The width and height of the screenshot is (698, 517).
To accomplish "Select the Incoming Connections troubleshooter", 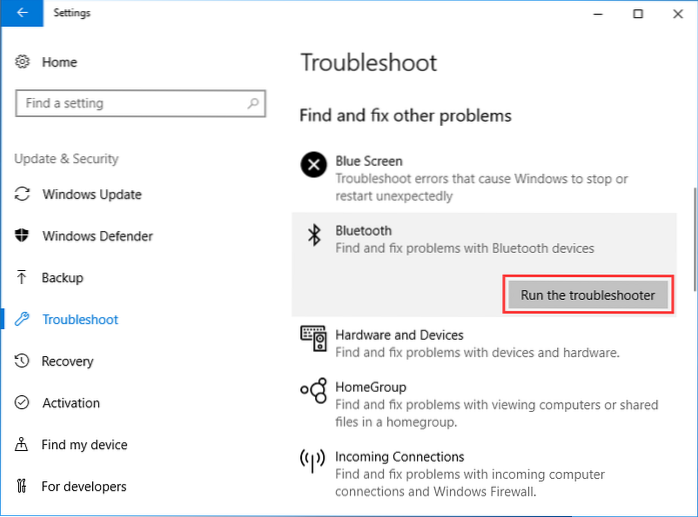I will click(399, 457).
